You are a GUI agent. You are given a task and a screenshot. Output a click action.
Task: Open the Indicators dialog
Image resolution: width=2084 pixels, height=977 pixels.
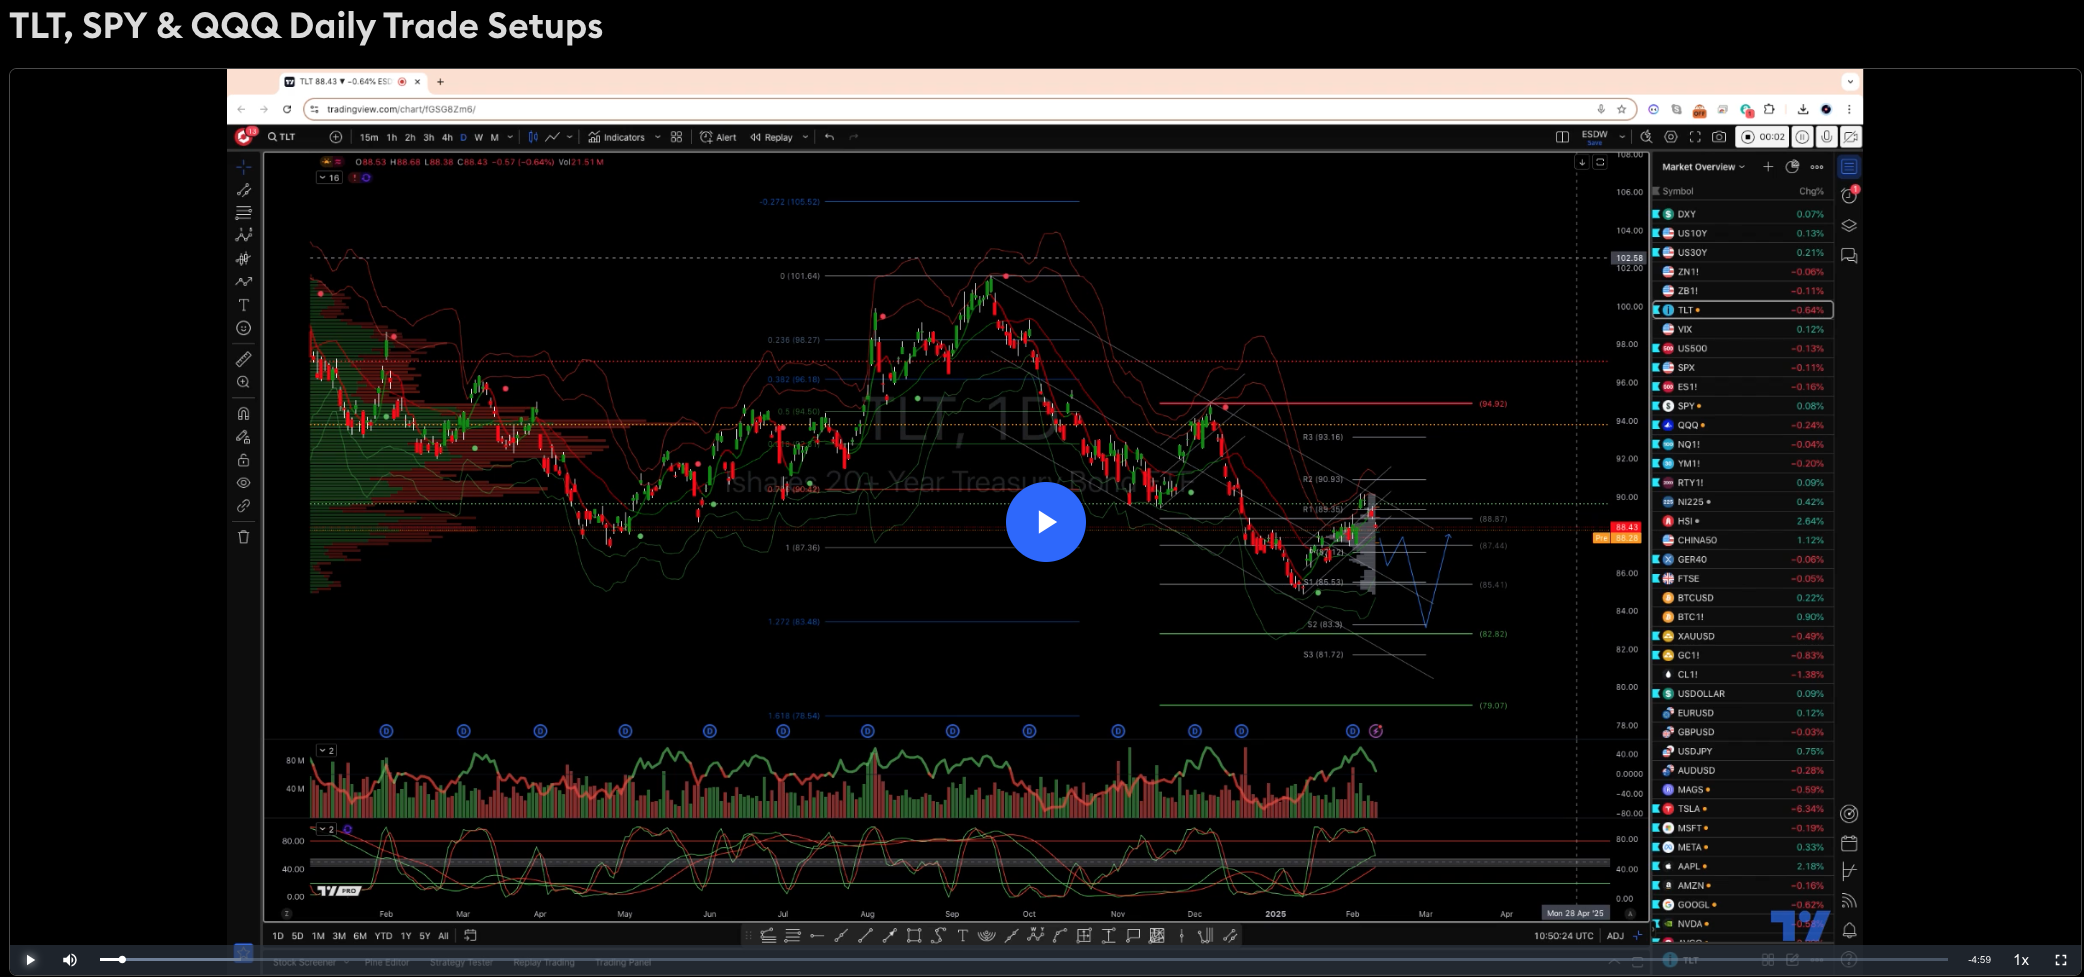pyautogui.click(x=617, y=137)
